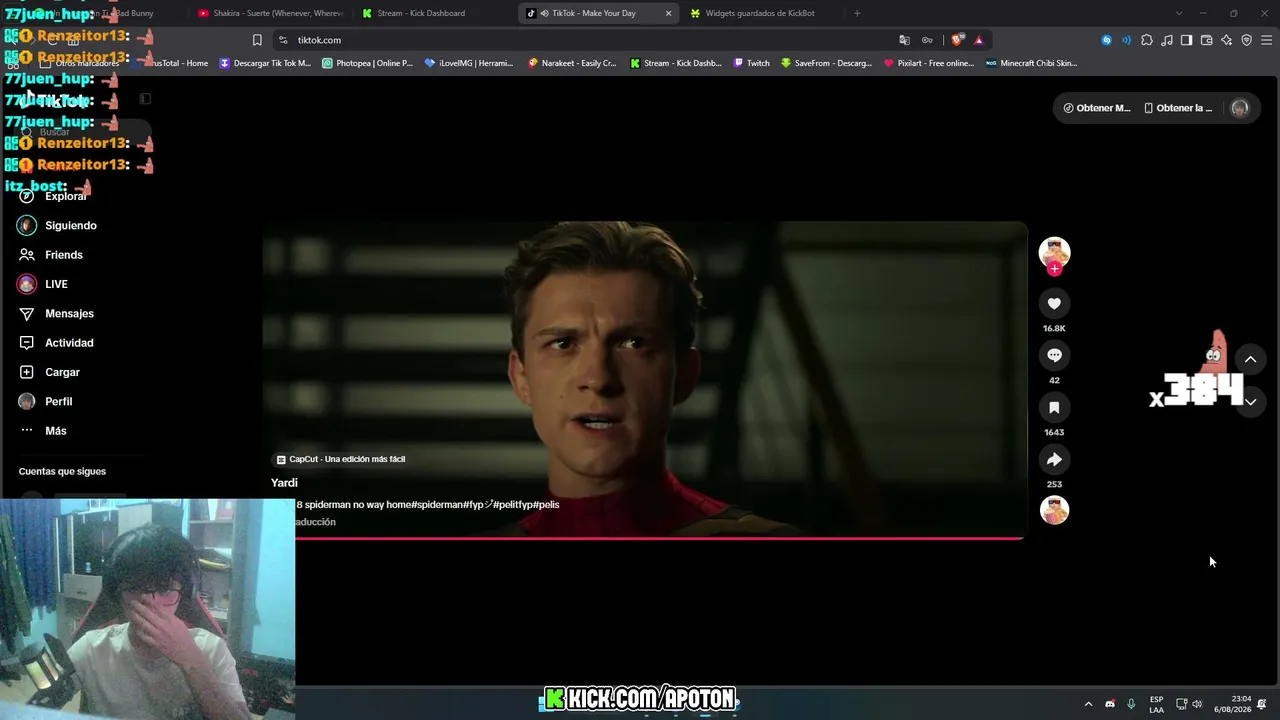Click the microphone icon in the system tray
1280x720 pixels.
[x=1131, y=704]
